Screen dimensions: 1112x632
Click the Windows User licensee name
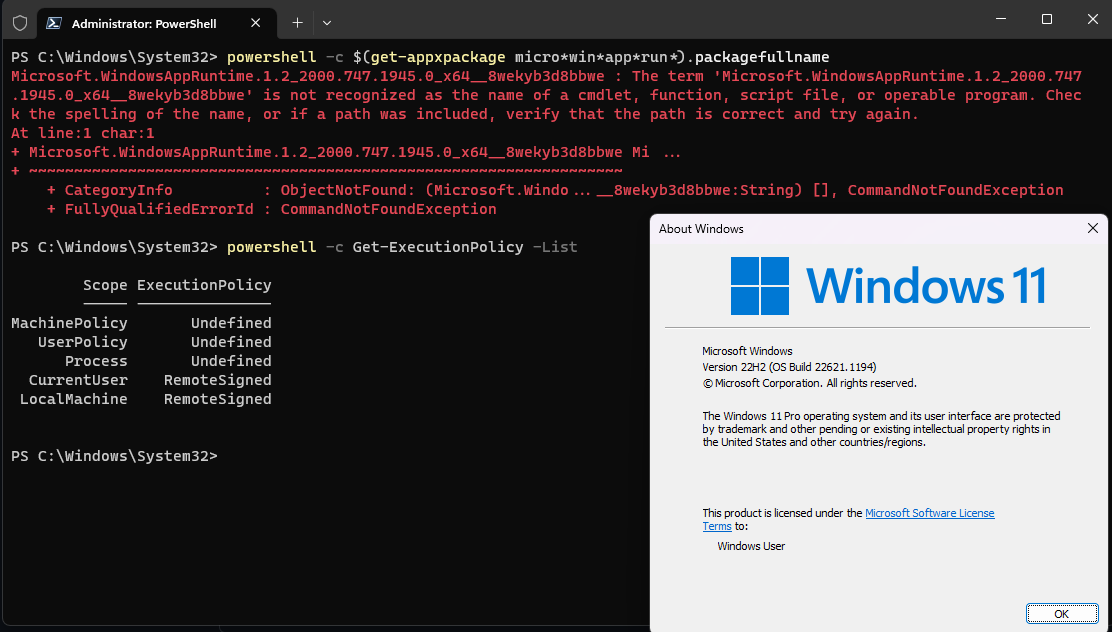(750, 546)
